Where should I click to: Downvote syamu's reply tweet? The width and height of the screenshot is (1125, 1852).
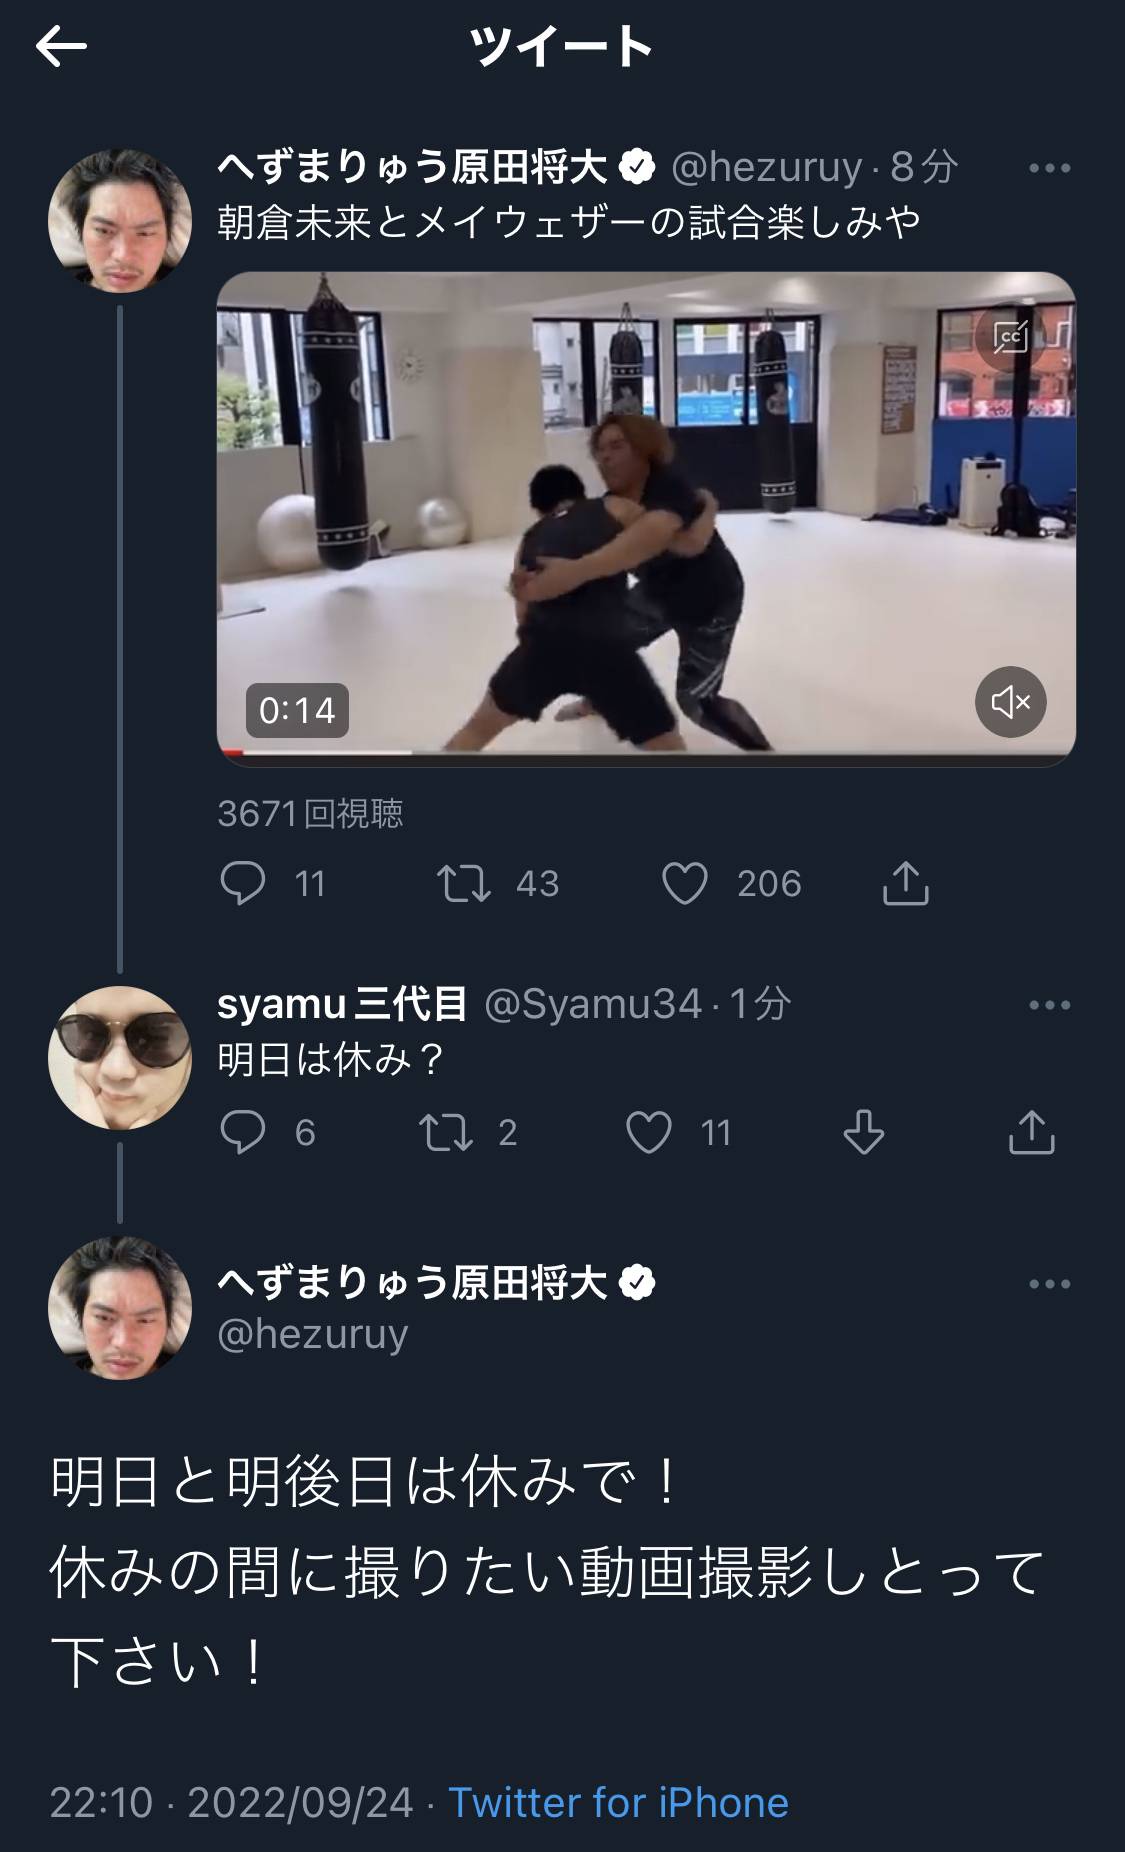863,1132
